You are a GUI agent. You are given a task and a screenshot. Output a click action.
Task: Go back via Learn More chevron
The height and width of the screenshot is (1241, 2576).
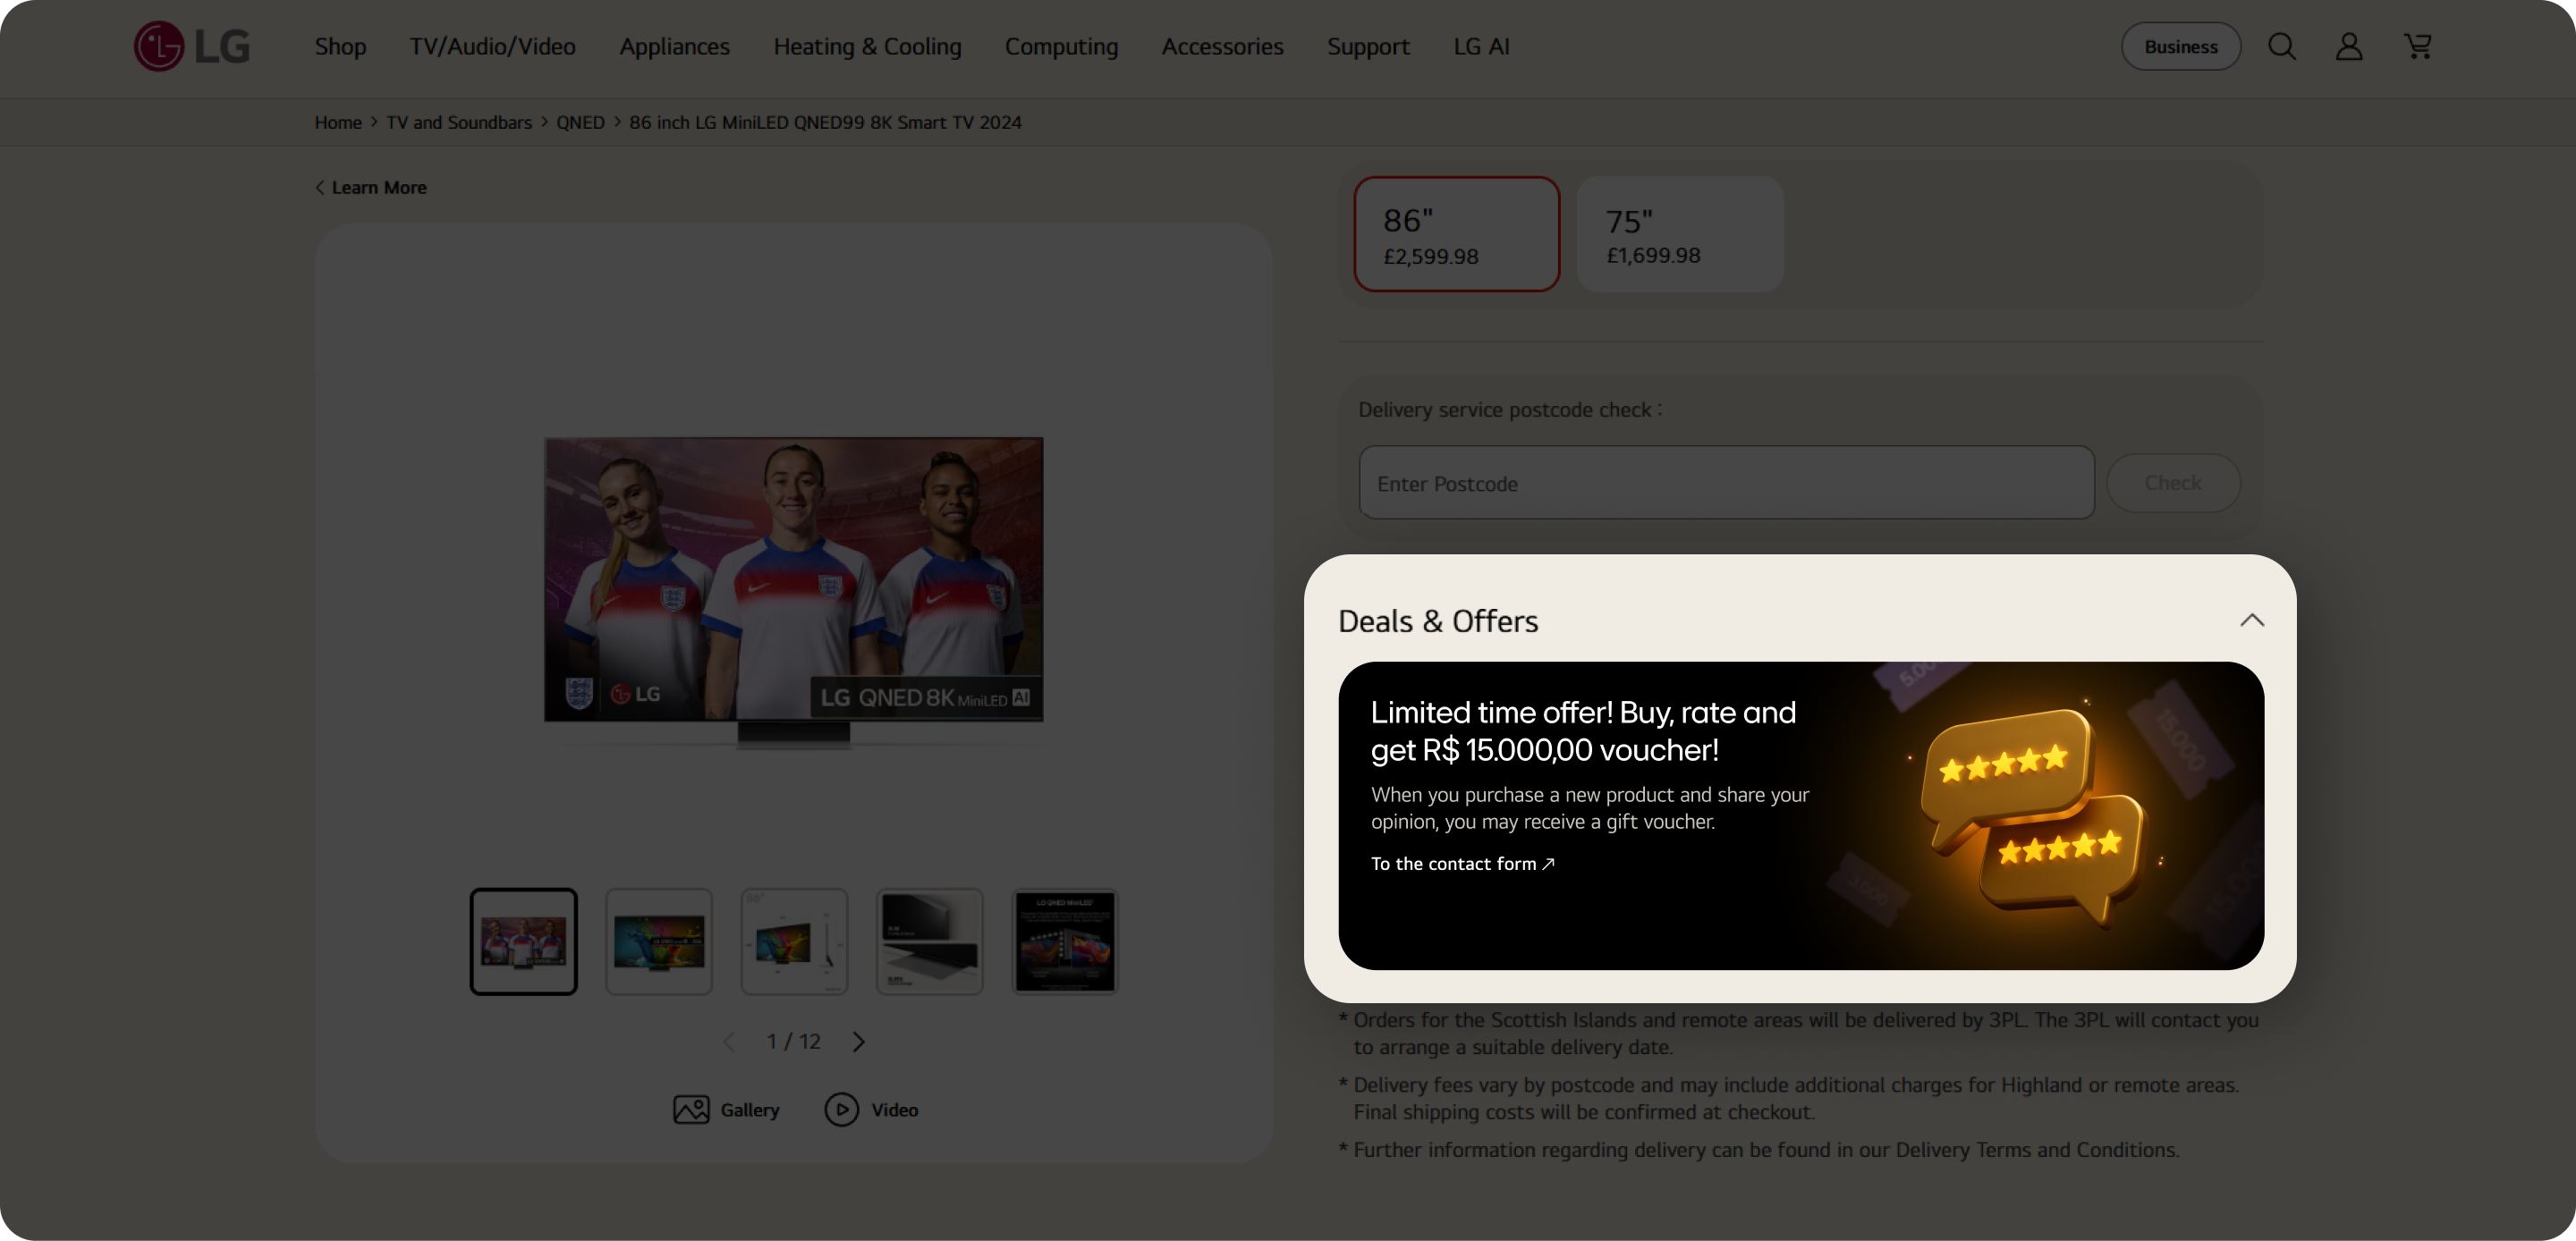tap(321, 187)
